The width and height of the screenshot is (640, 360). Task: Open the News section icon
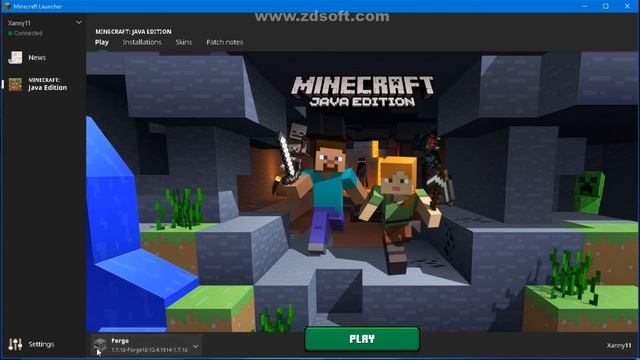[x=15, y=58]
